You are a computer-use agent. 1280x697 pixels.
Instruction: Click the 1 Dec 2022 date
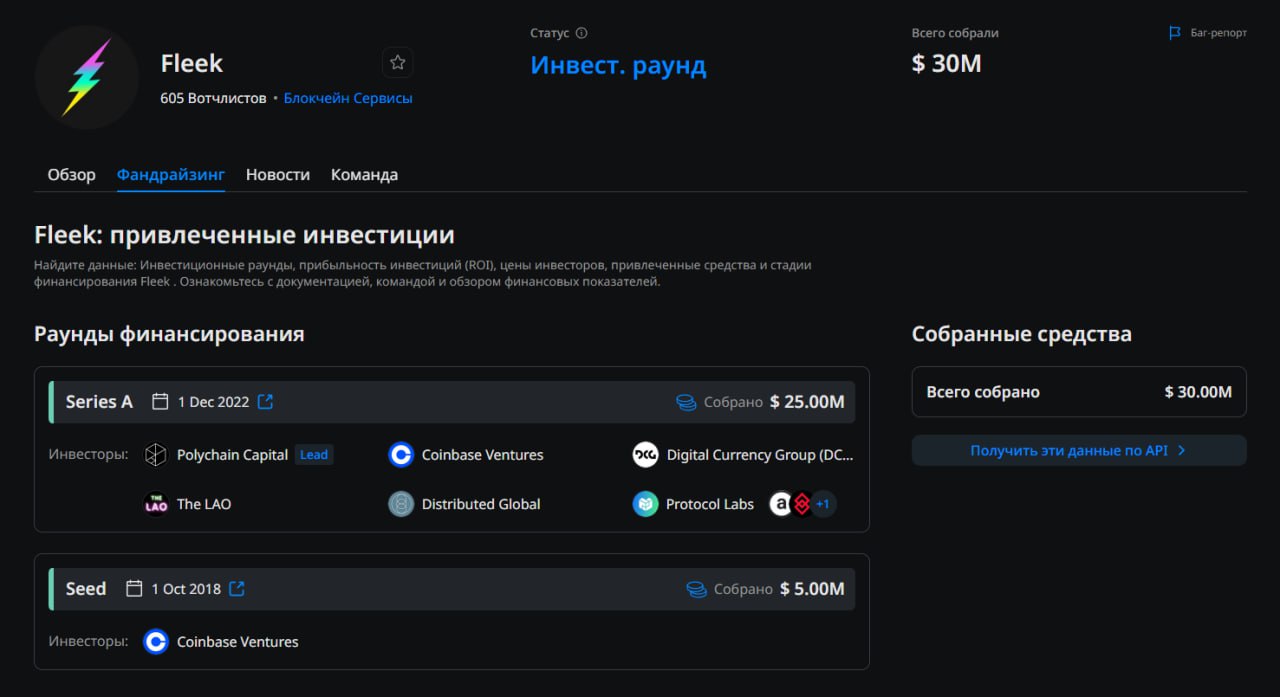coord(213,402)
